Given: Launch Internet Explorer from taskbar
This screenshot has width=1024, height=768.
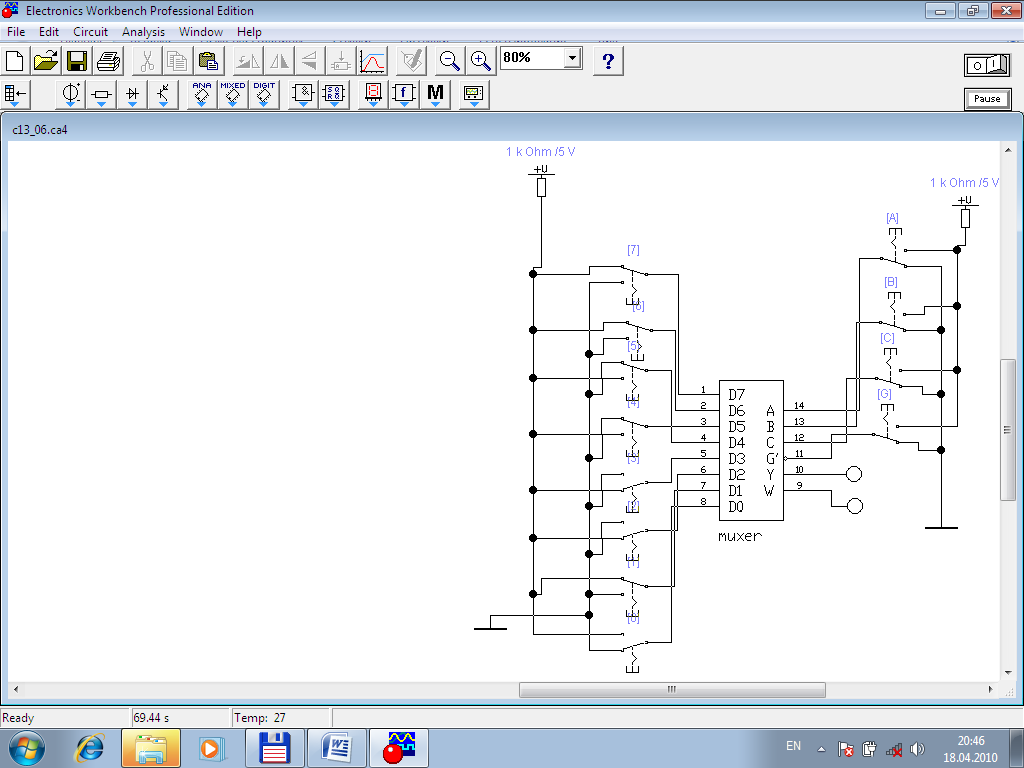Looking at the screenshot, I should click(90, 748).
